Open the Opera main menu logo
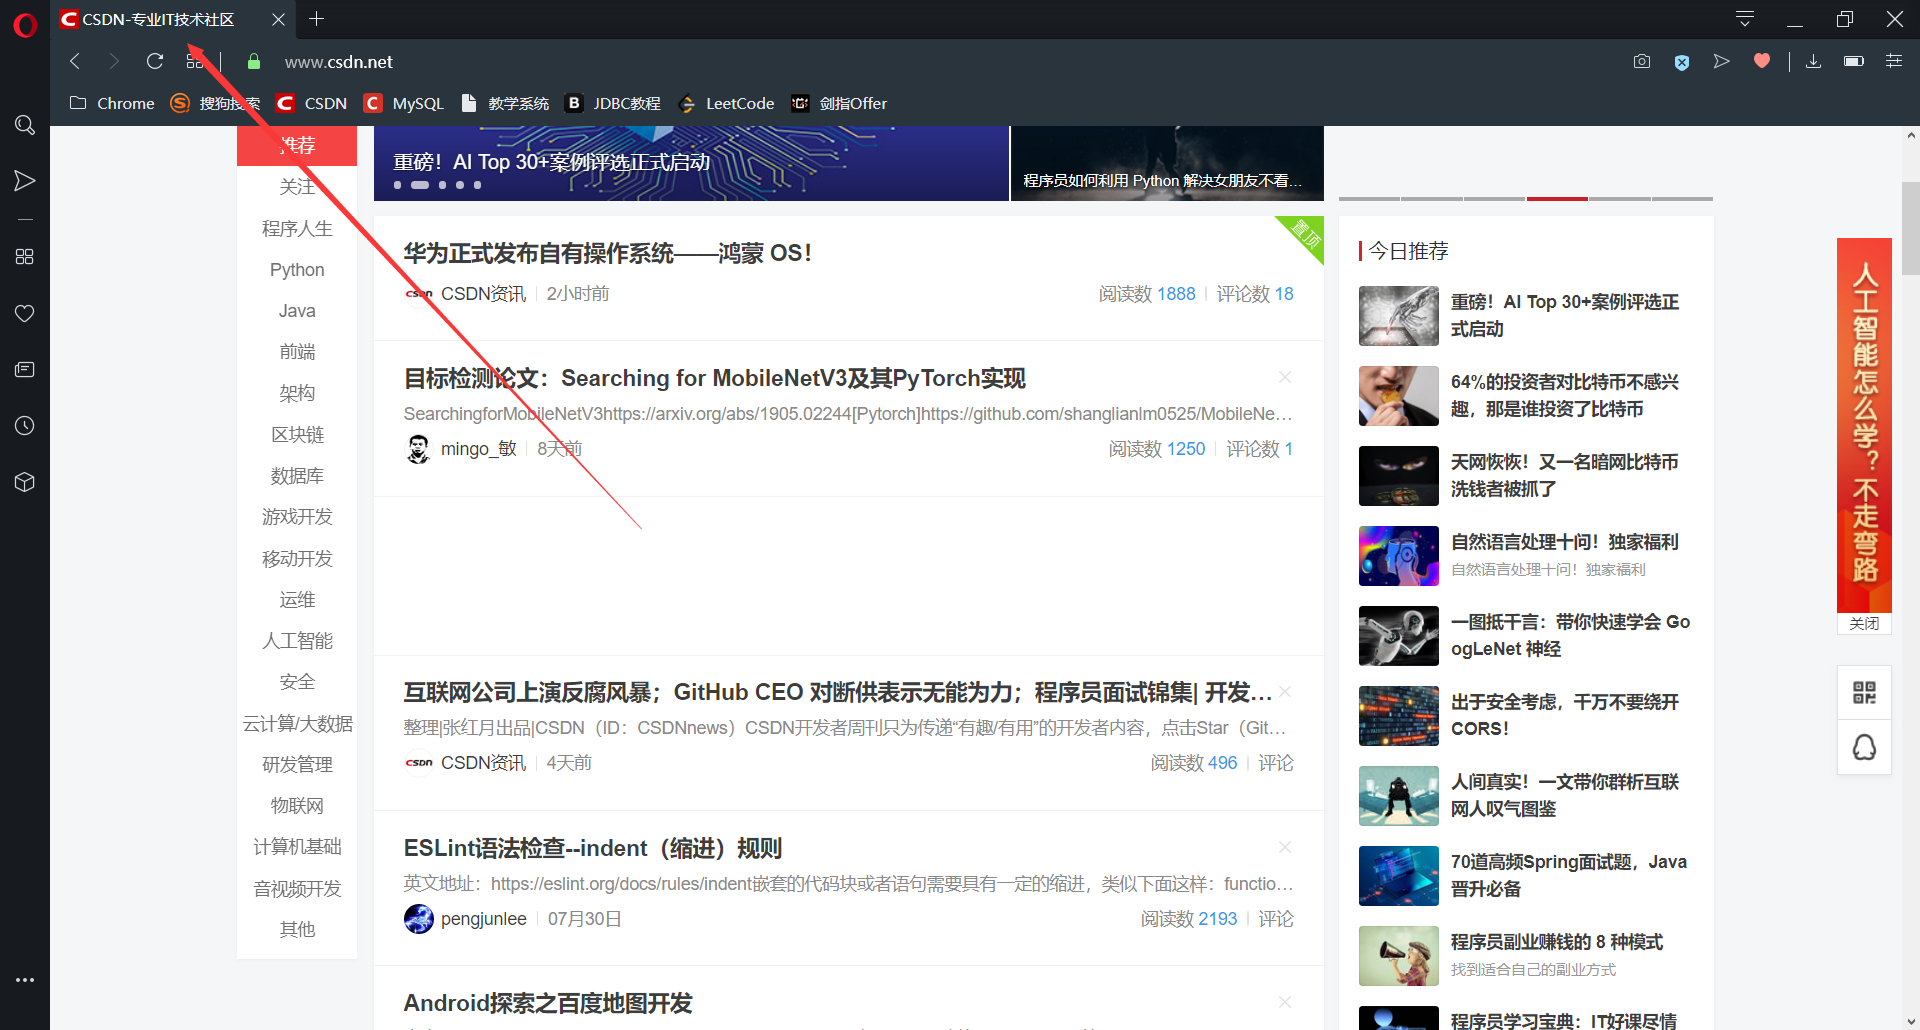This screenshot has width=1920, height=1030. click(x=25, y=23)
